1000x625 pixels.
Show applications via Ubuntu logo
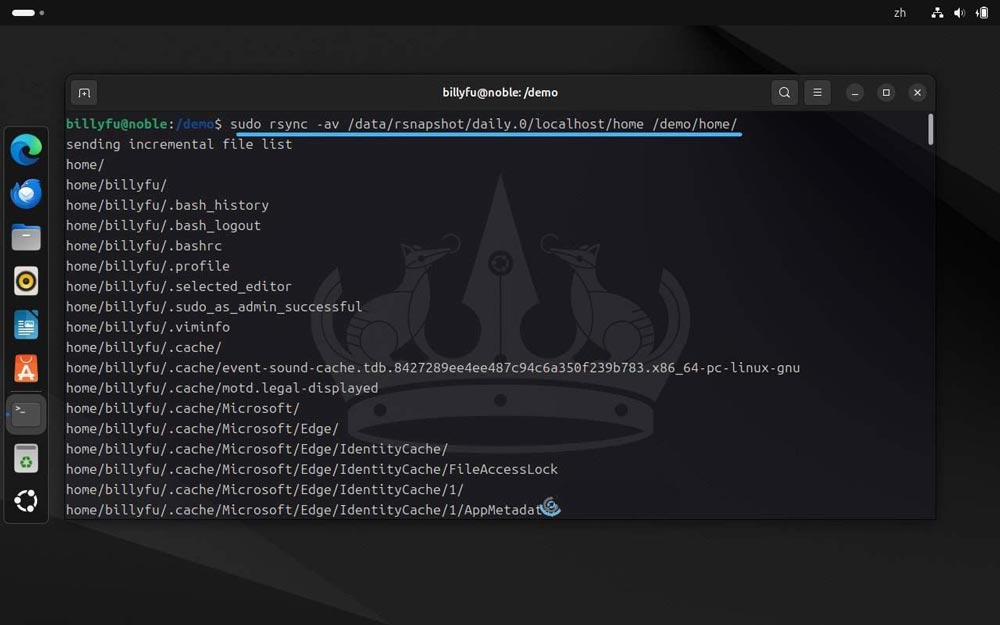pyautogui.click(x=26, y=501)
